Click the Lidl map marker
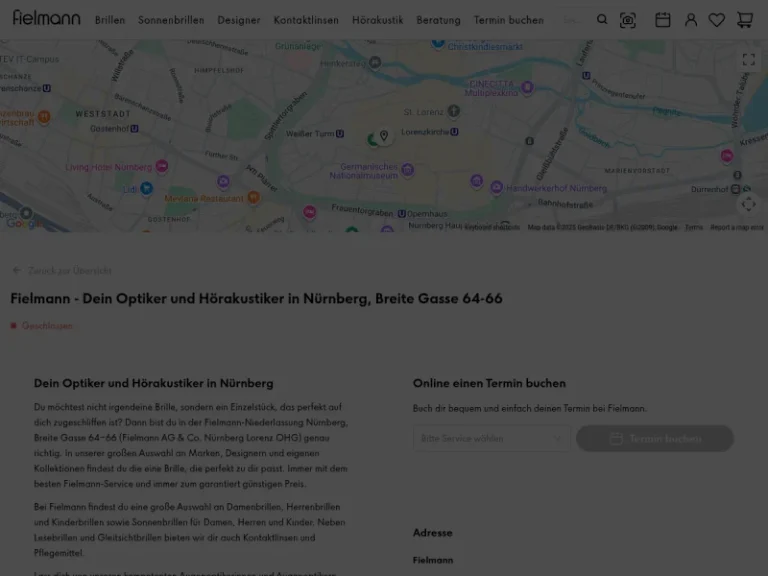The width and height of the screenshot is (768, 576). (146, 188)
